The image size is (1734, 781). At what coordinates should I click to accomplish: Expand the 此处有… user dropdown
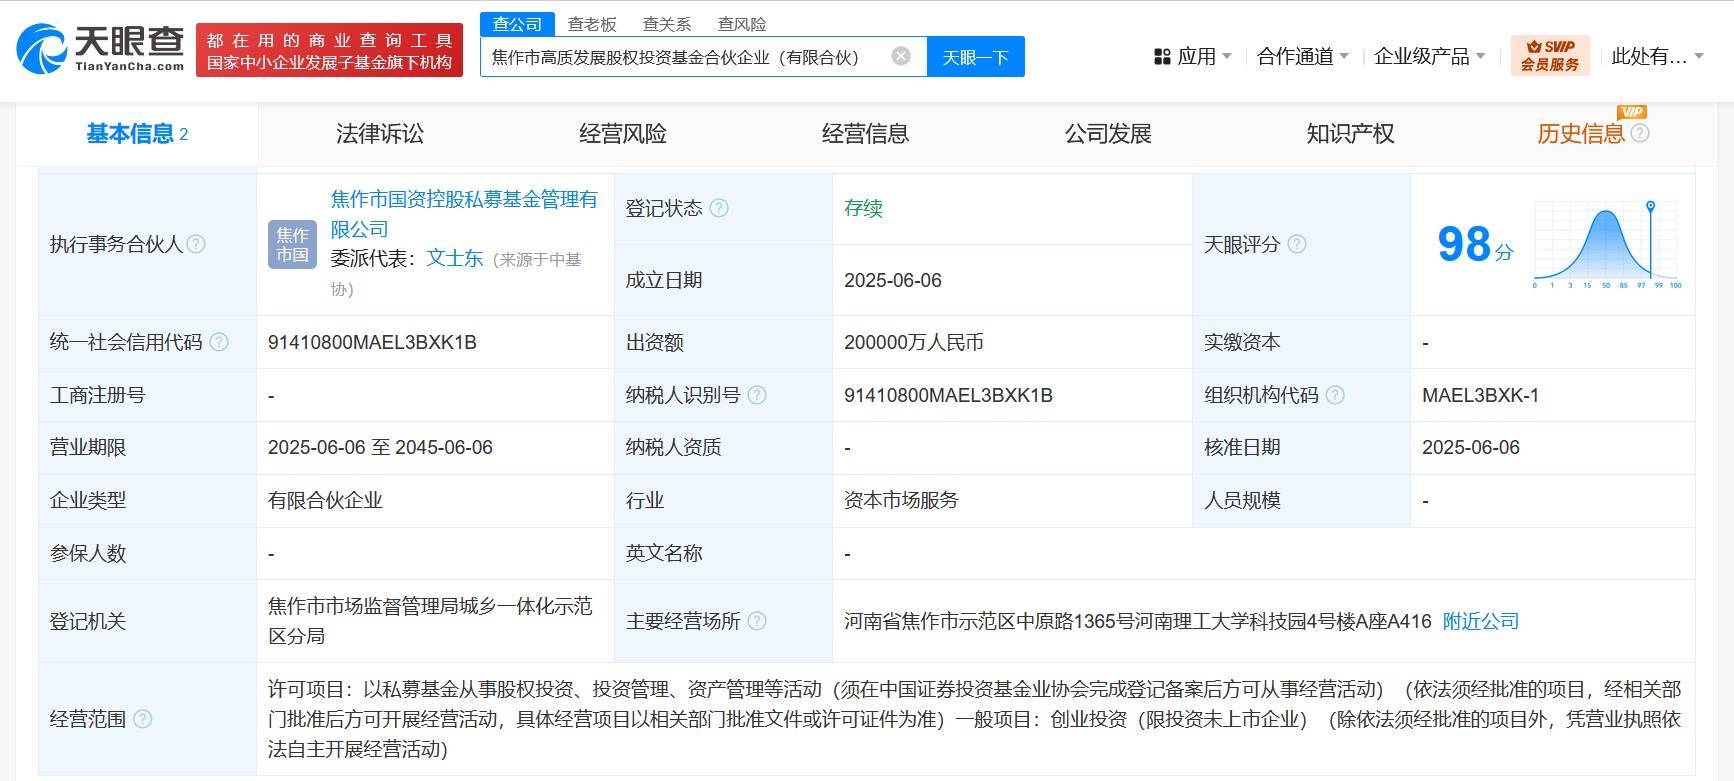coord(1698,57)
